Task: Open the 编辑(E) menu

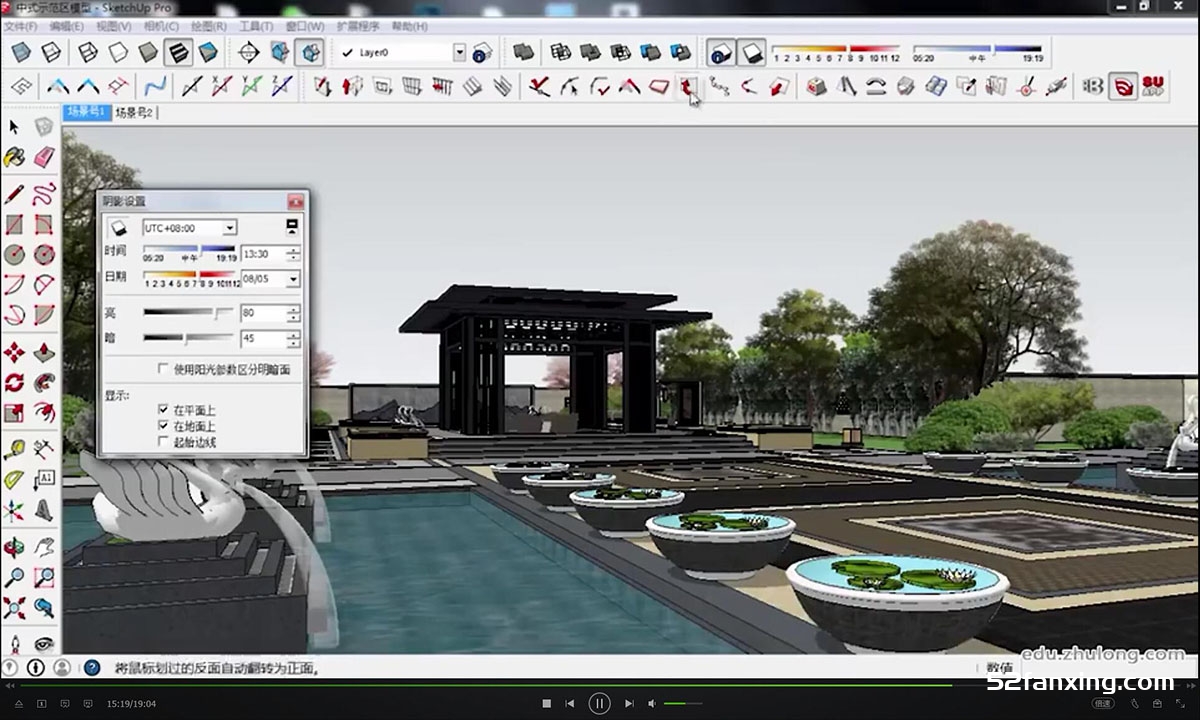Action: pos(67,26)
